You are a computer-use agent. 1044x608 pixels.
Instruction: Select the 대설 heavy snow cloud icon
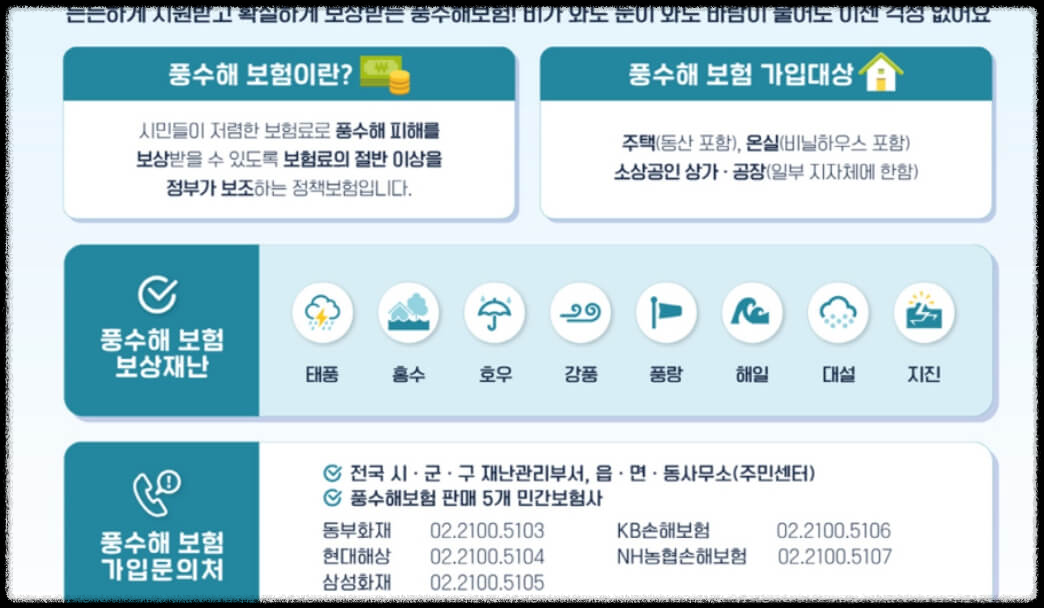[x=838, y=315]
